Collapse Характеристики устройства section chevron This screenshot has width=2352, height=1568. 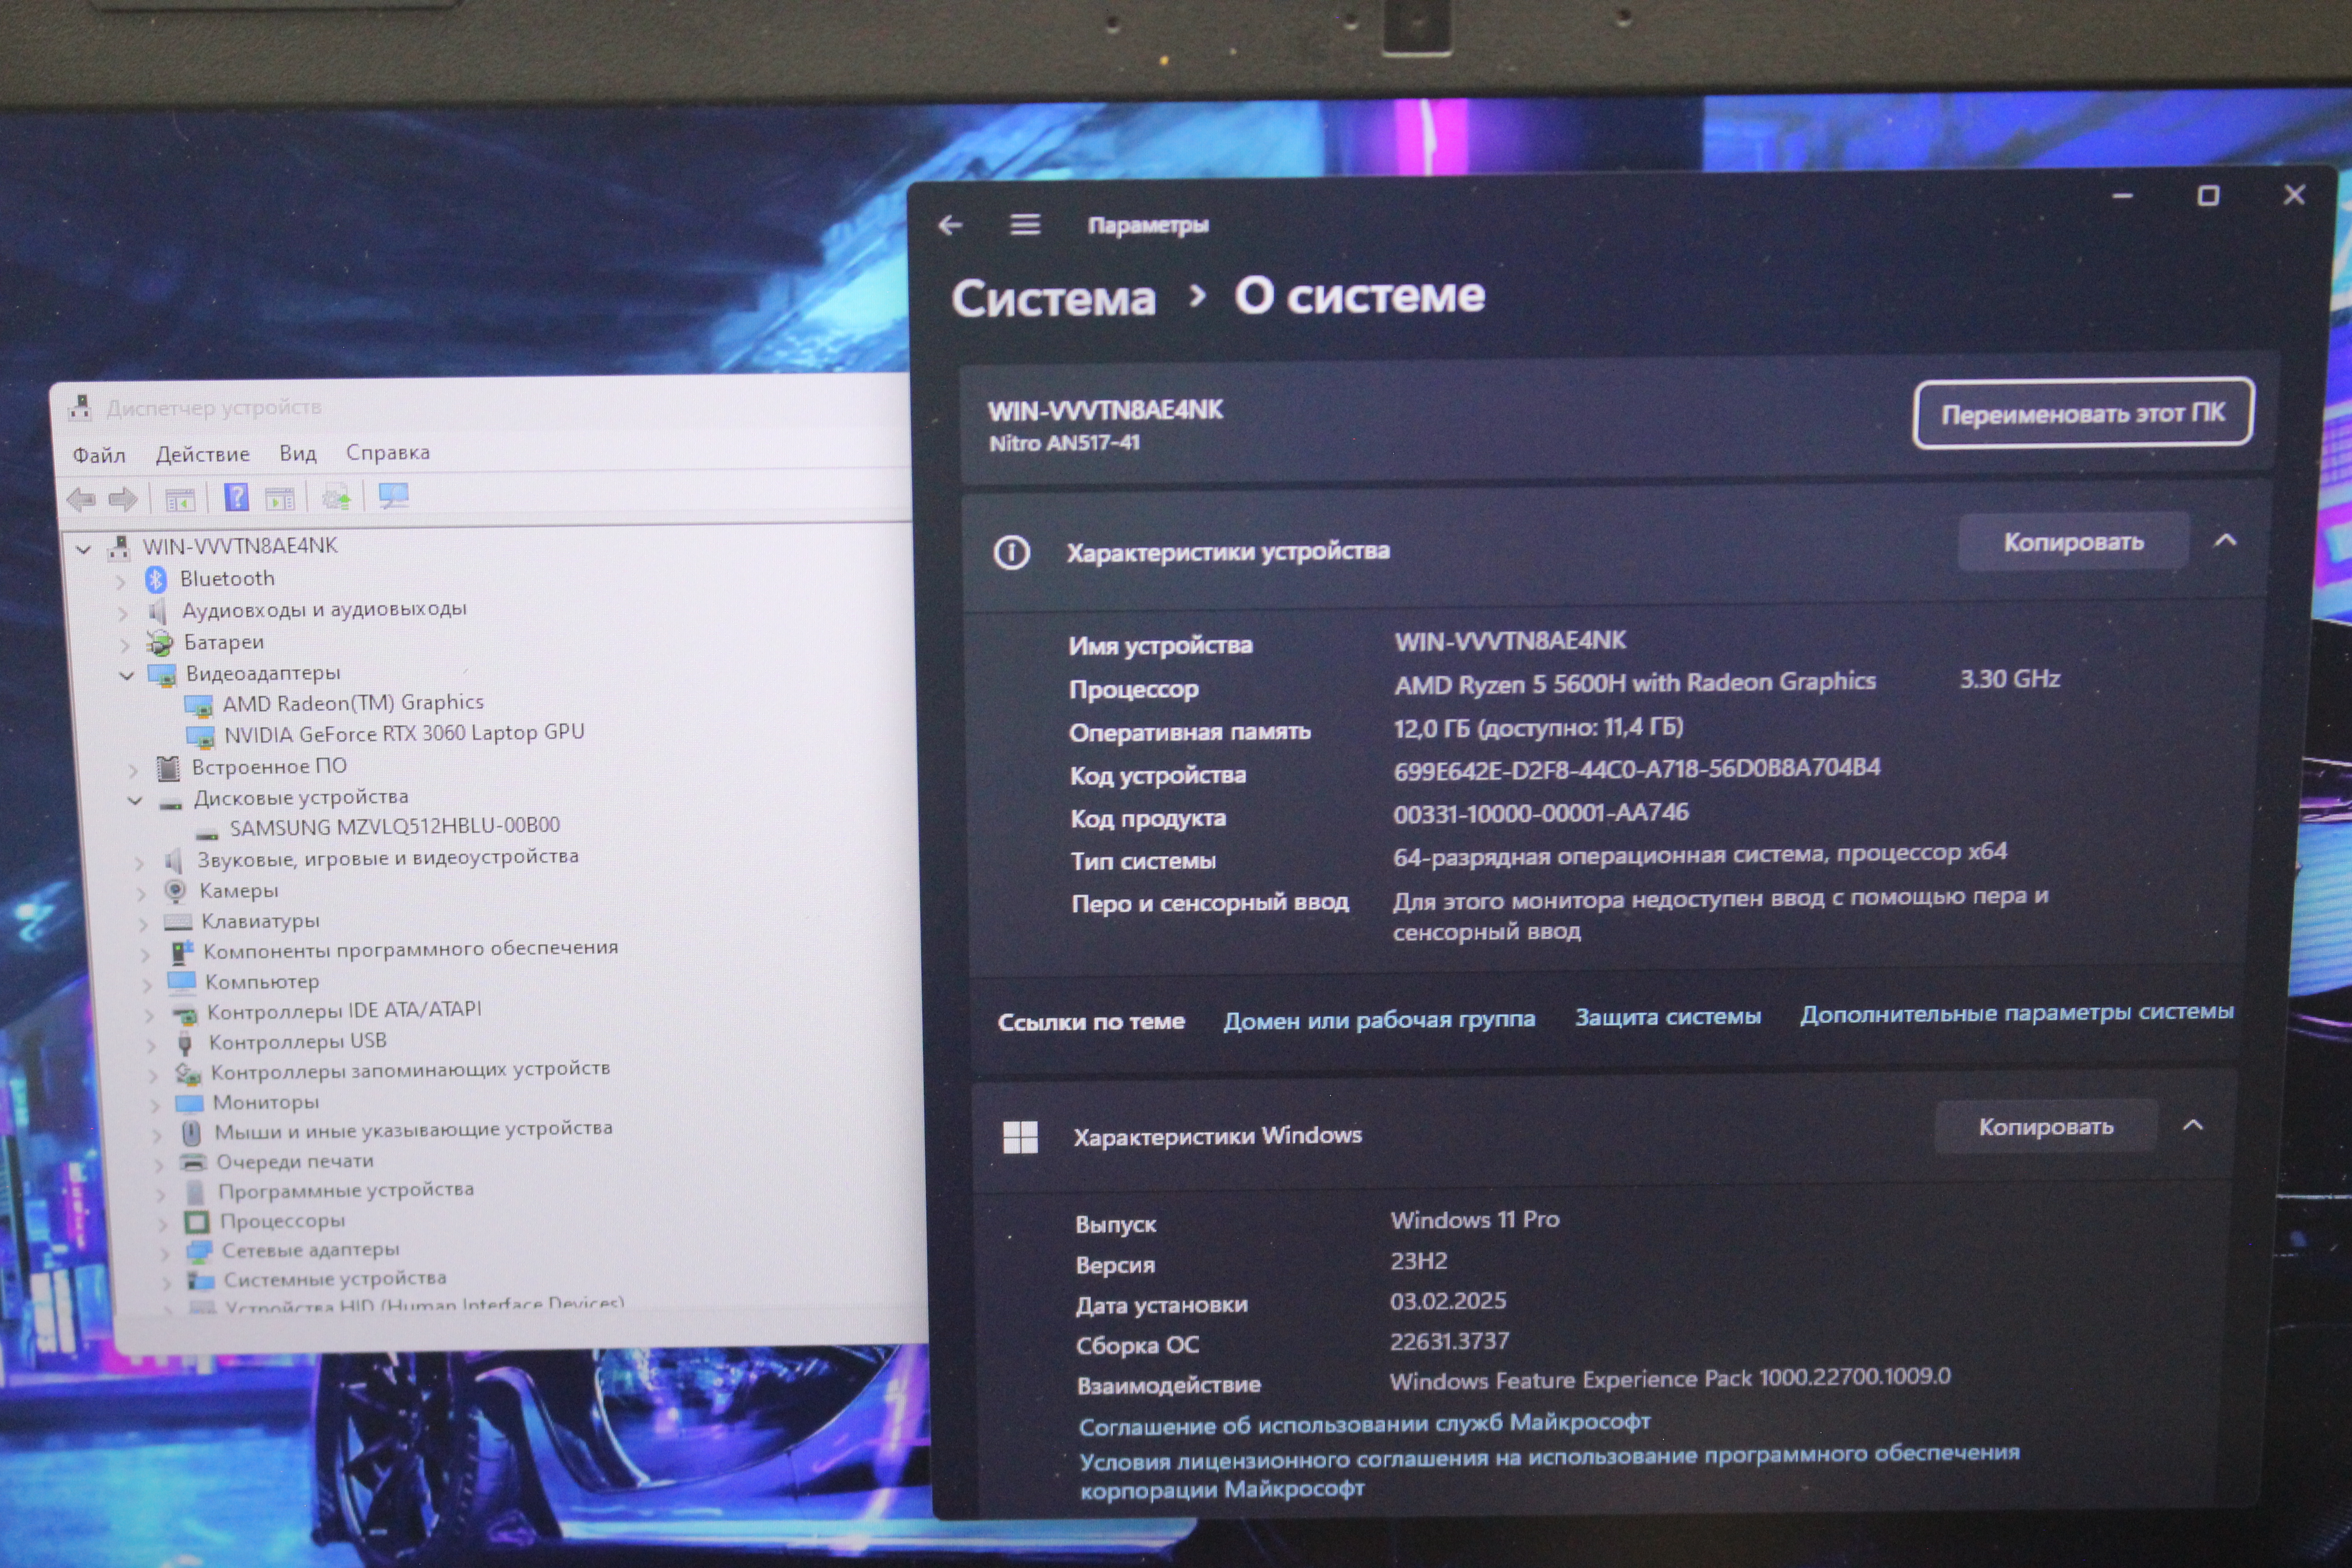(2226, 541)
